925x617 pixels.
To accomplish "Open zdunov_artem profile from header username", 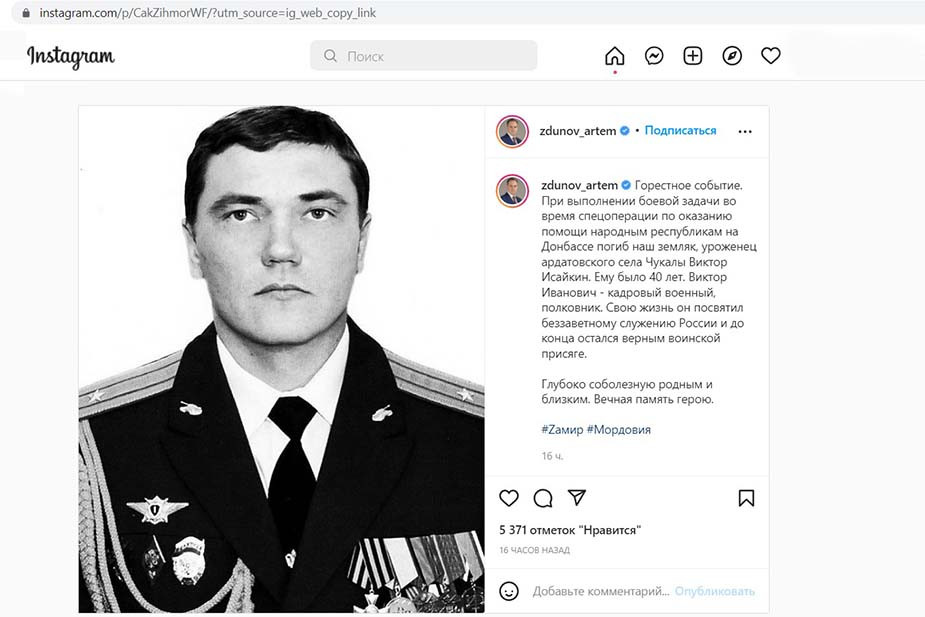I will tap(578, 131).
